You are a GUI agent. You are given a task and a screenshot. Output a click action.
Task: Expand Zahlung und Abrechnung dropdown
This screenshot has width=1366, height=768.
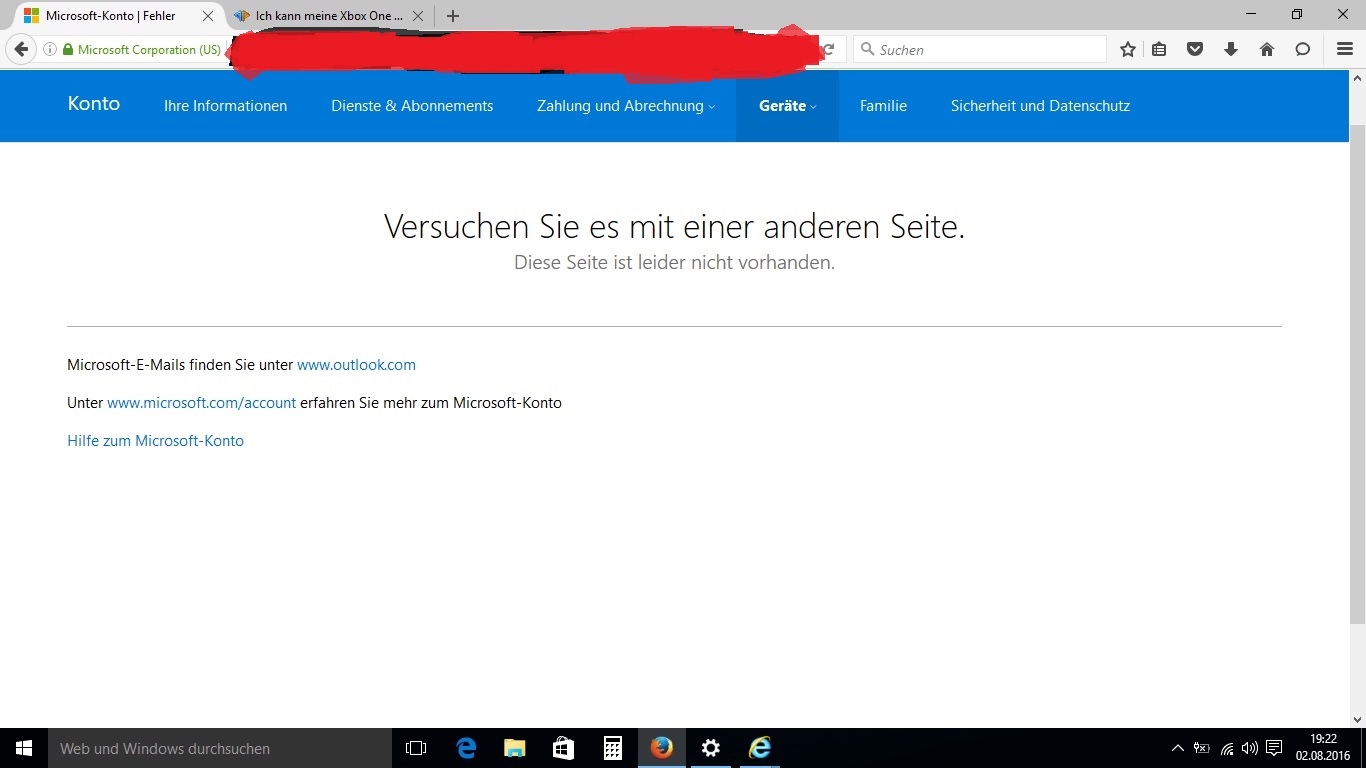click(626, 106)
